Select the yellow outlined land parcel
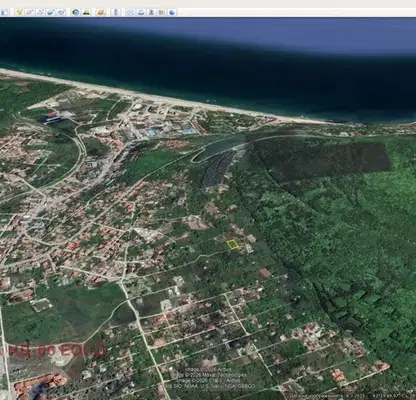Image resolution: width=416 pixels, height=400 pixels. click(233, 245)
